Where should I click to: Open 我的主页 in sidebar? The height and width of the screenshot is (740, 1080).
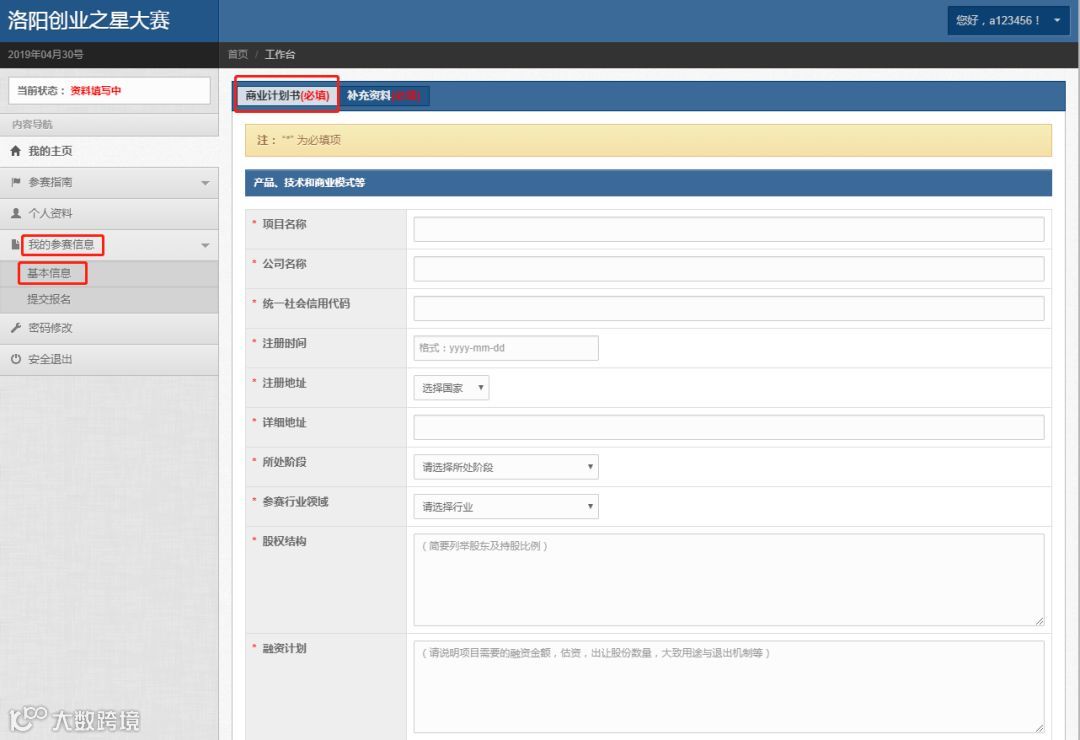109,151
